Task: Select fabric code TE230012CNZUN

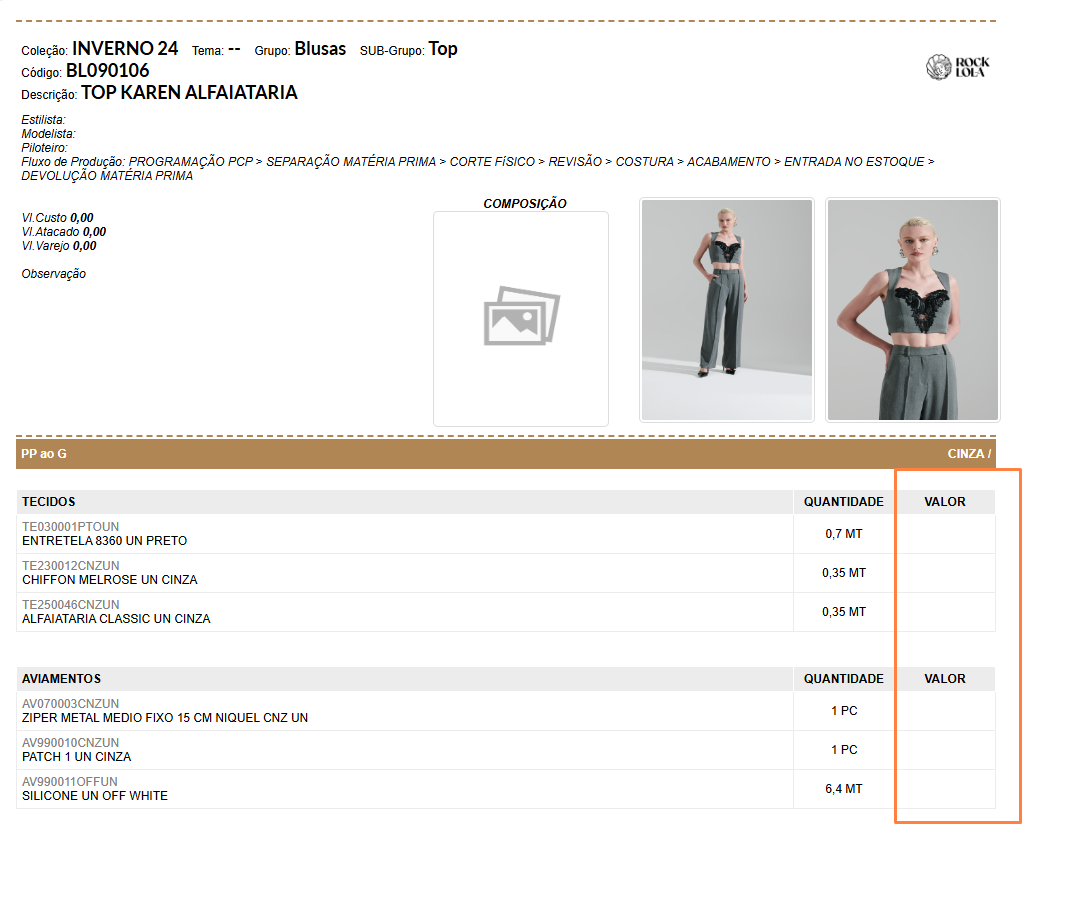Action: (70, 566)
